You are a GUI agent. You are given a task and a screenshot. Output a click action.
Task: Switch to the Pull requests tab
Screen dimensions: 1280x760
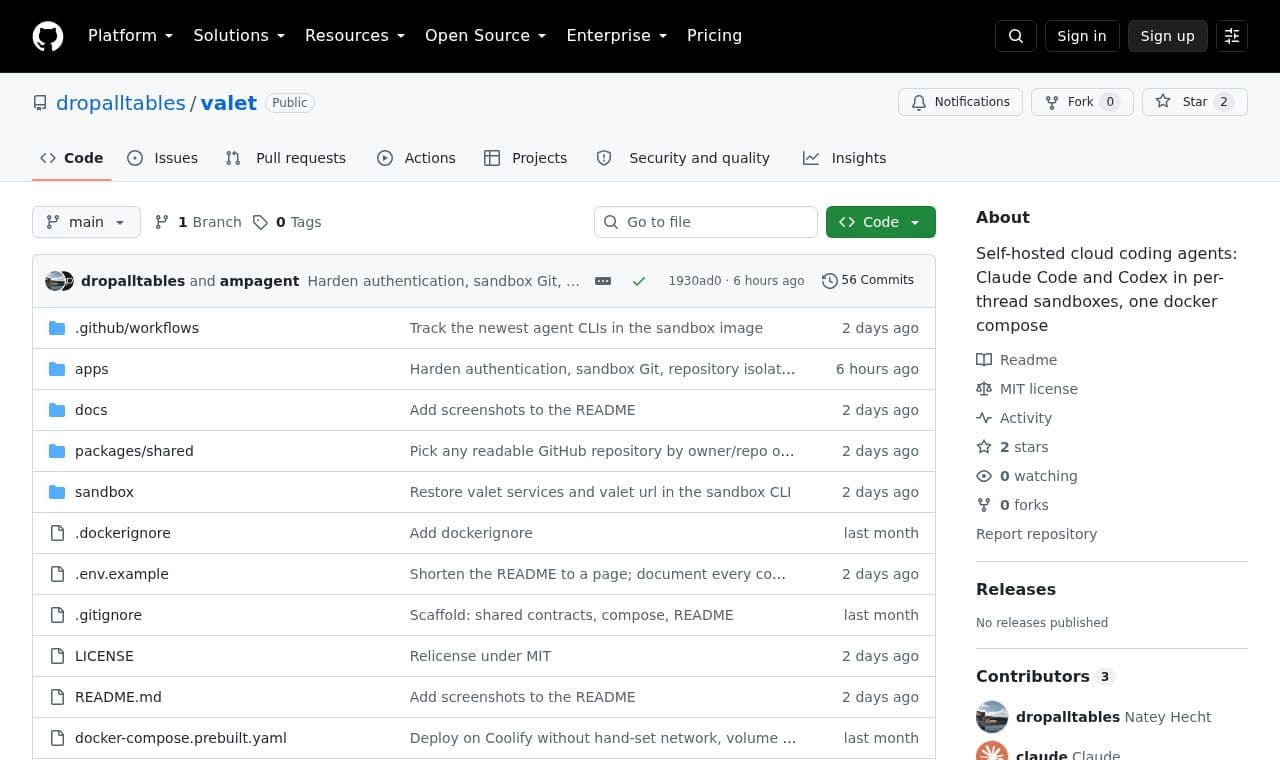pos(286,158)
